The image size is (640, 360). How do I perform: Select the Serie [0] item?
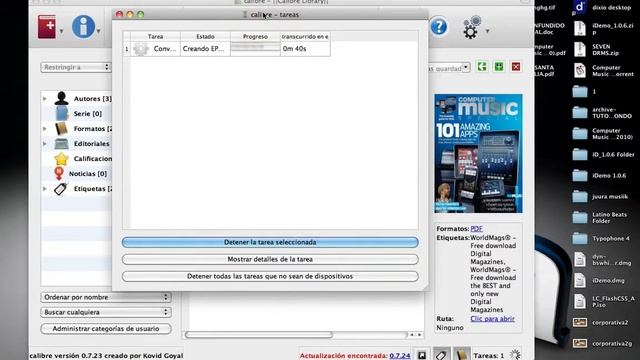[x=87, y=113]
